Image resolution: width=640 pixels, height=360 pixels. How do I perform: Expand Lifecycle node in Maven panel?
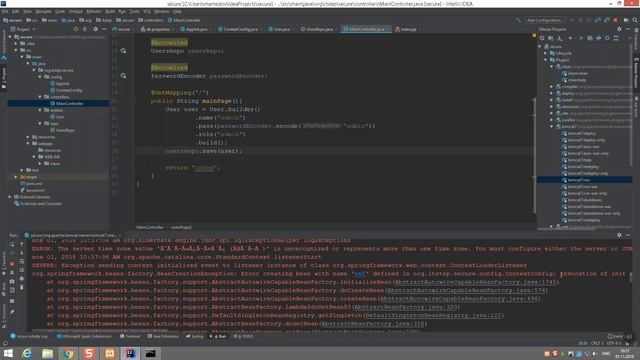pos(546,53)
